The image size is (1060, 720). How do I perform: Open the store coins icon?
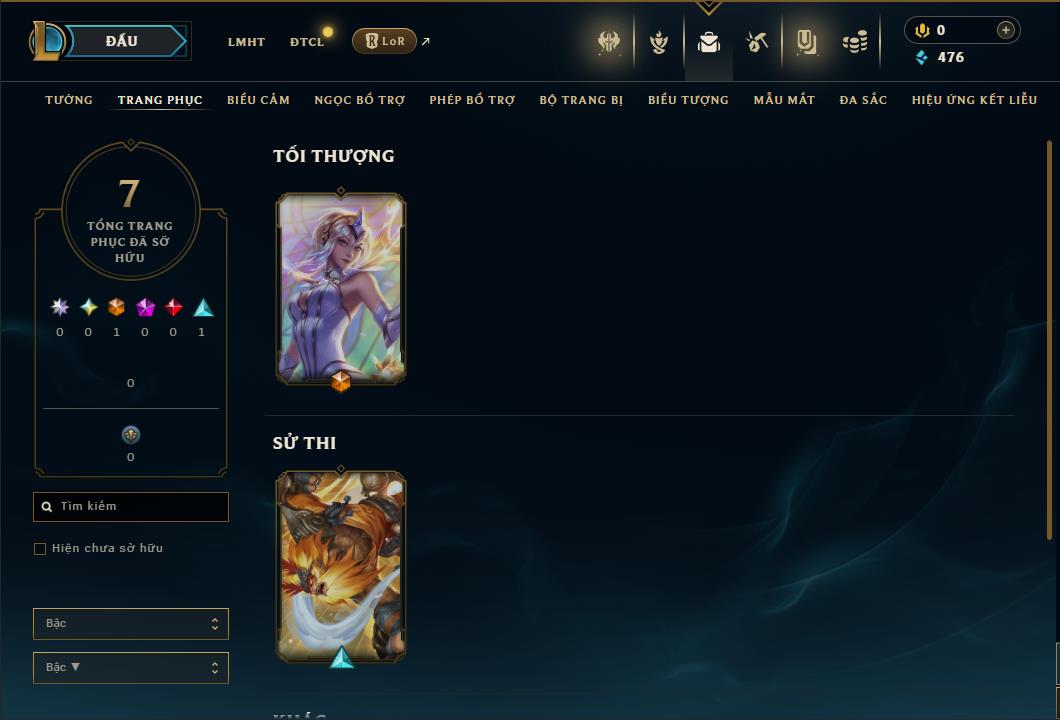coord(855,43)
